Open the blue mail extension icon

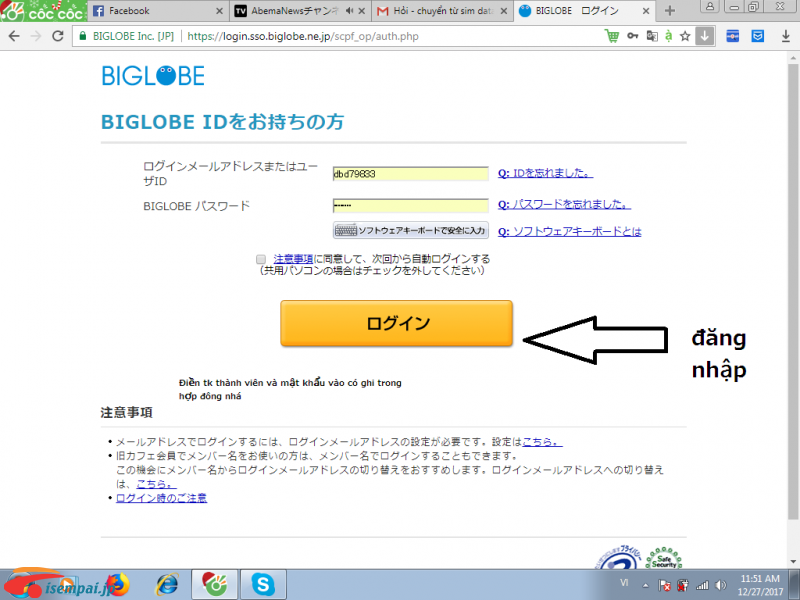[x=758, y=36]
